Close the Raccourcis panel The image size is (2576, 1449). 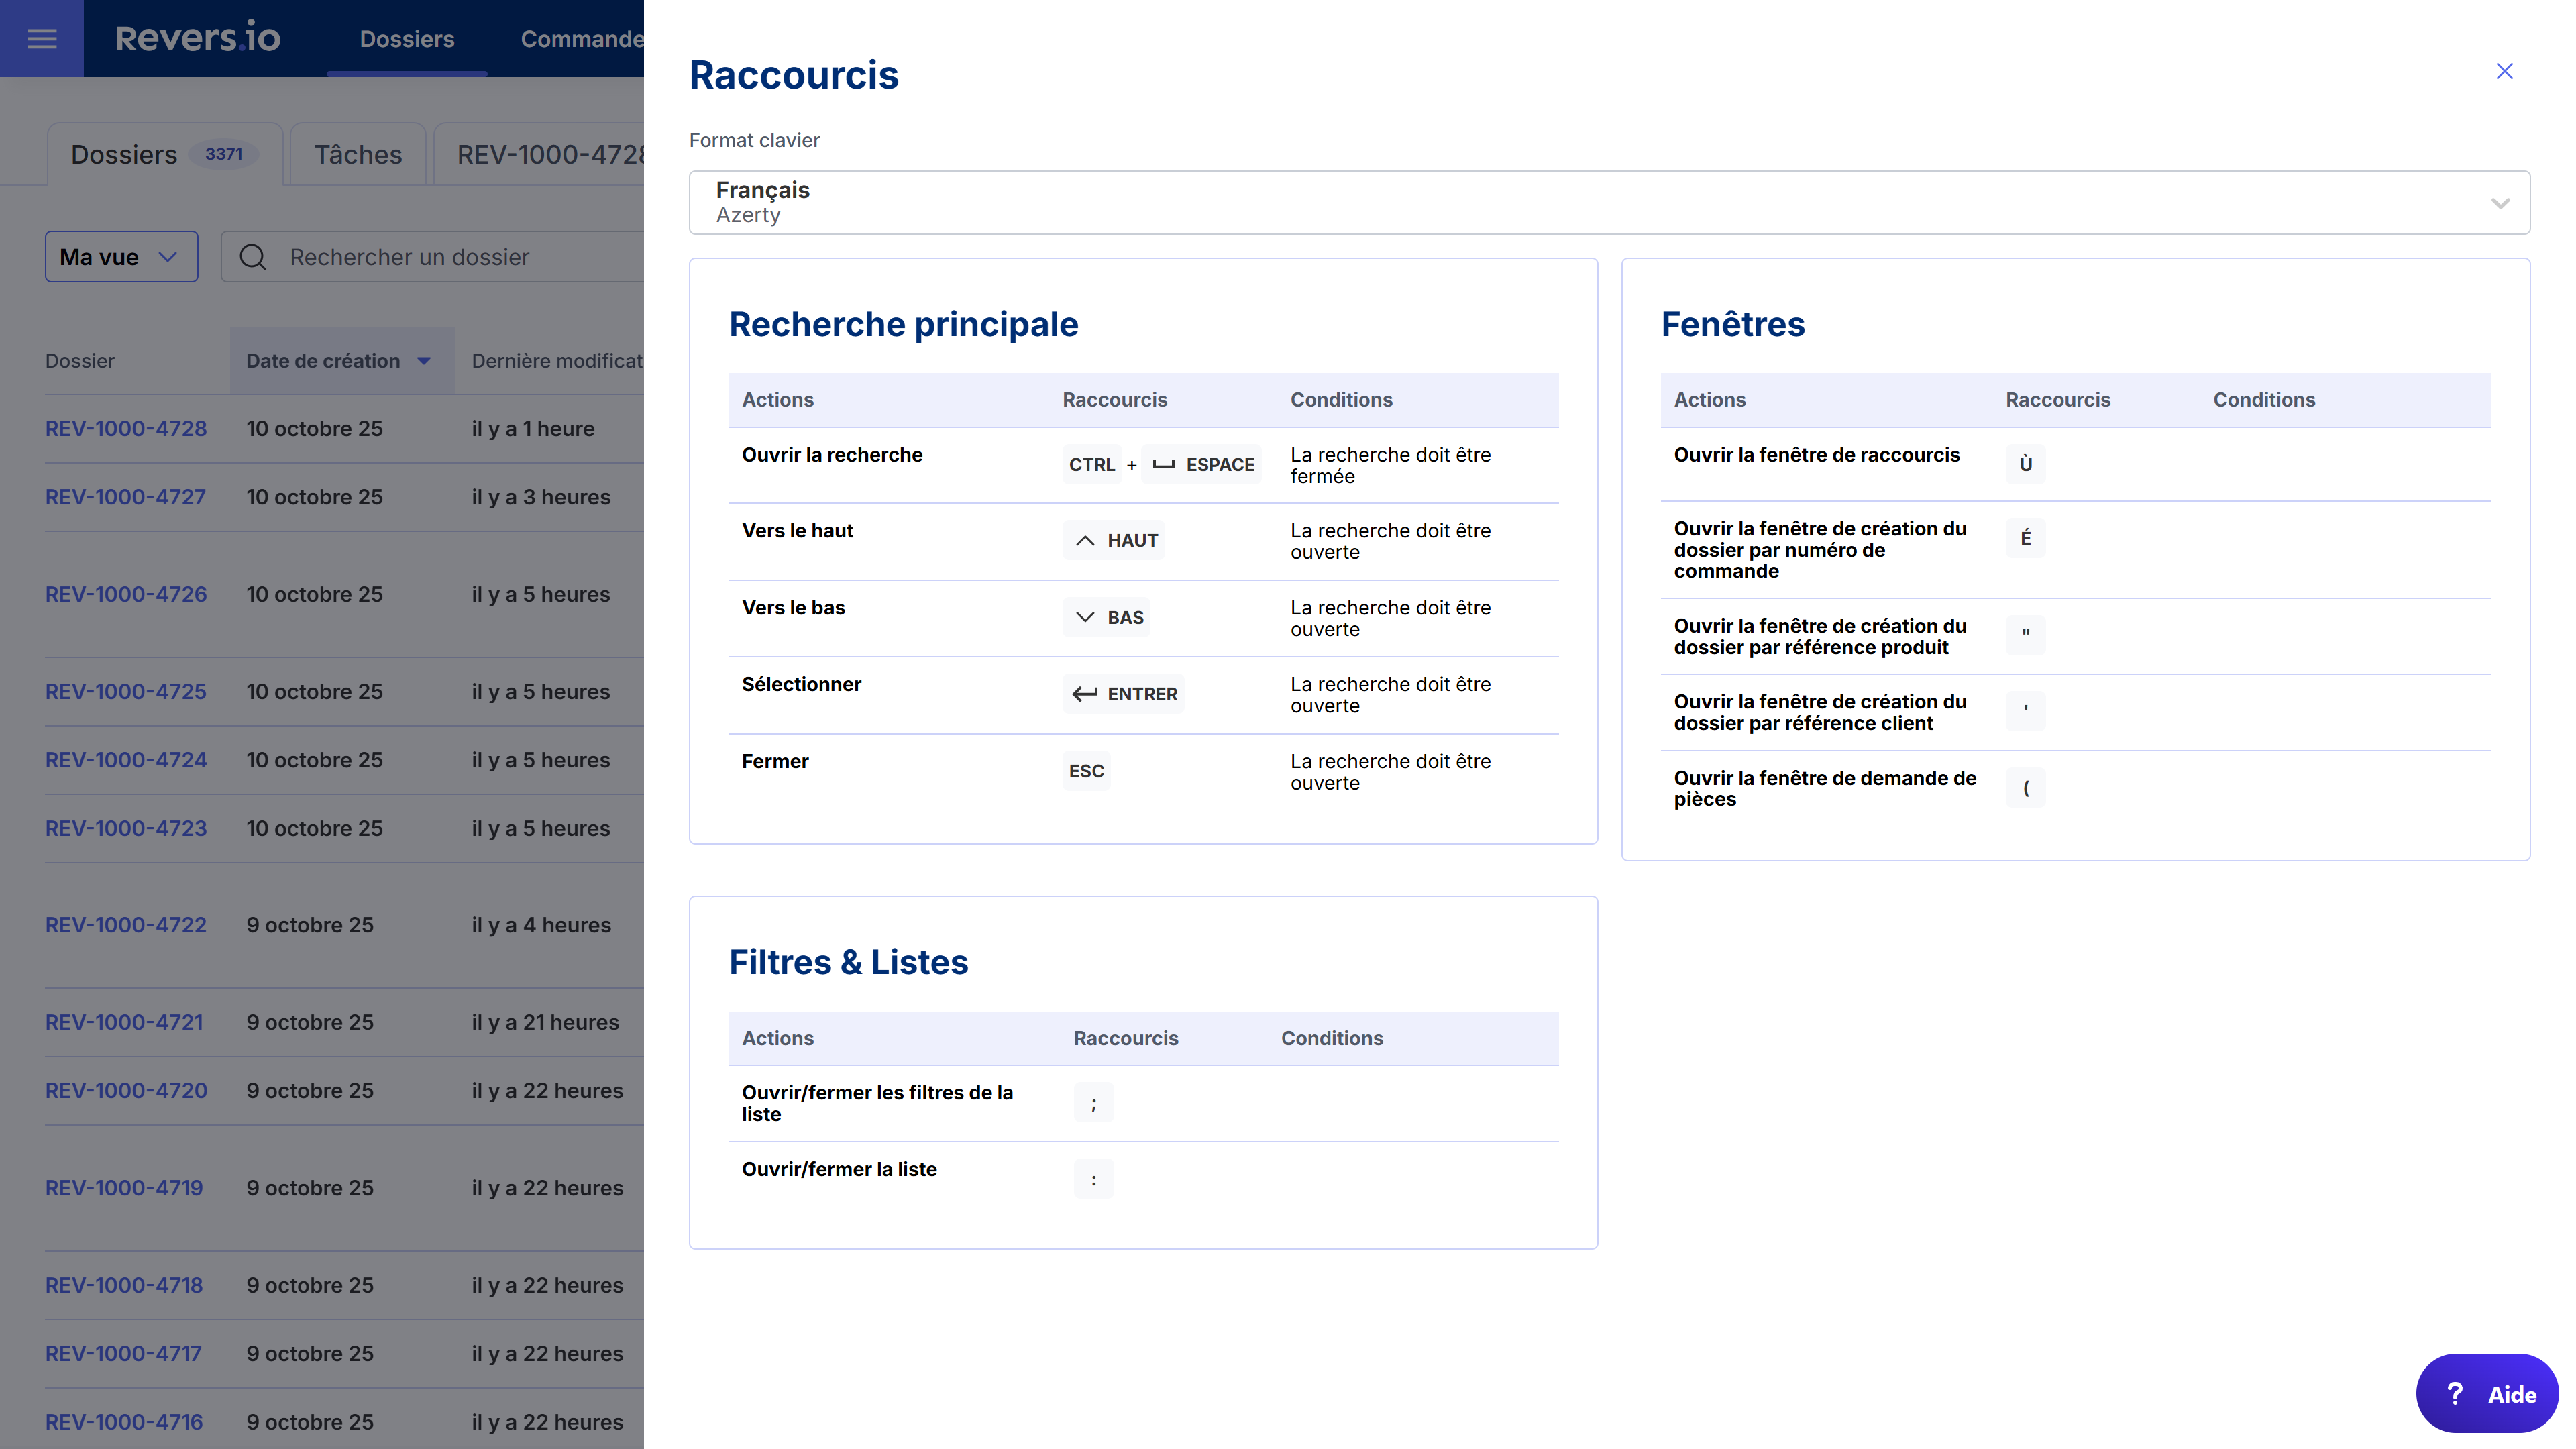tap(2503, 71)
